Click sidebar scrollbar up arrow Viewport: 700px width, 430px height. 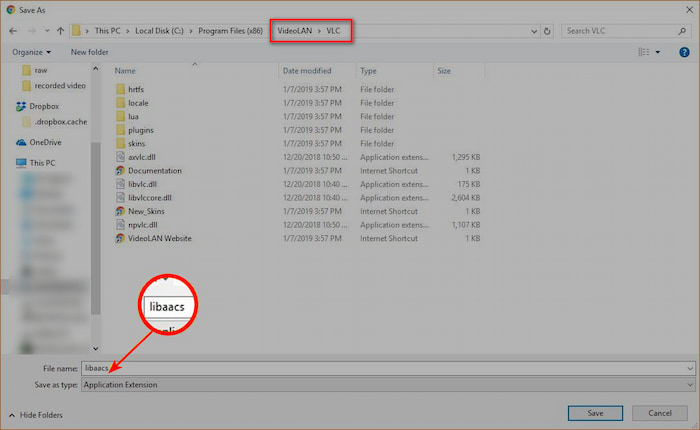click(96, 69)
